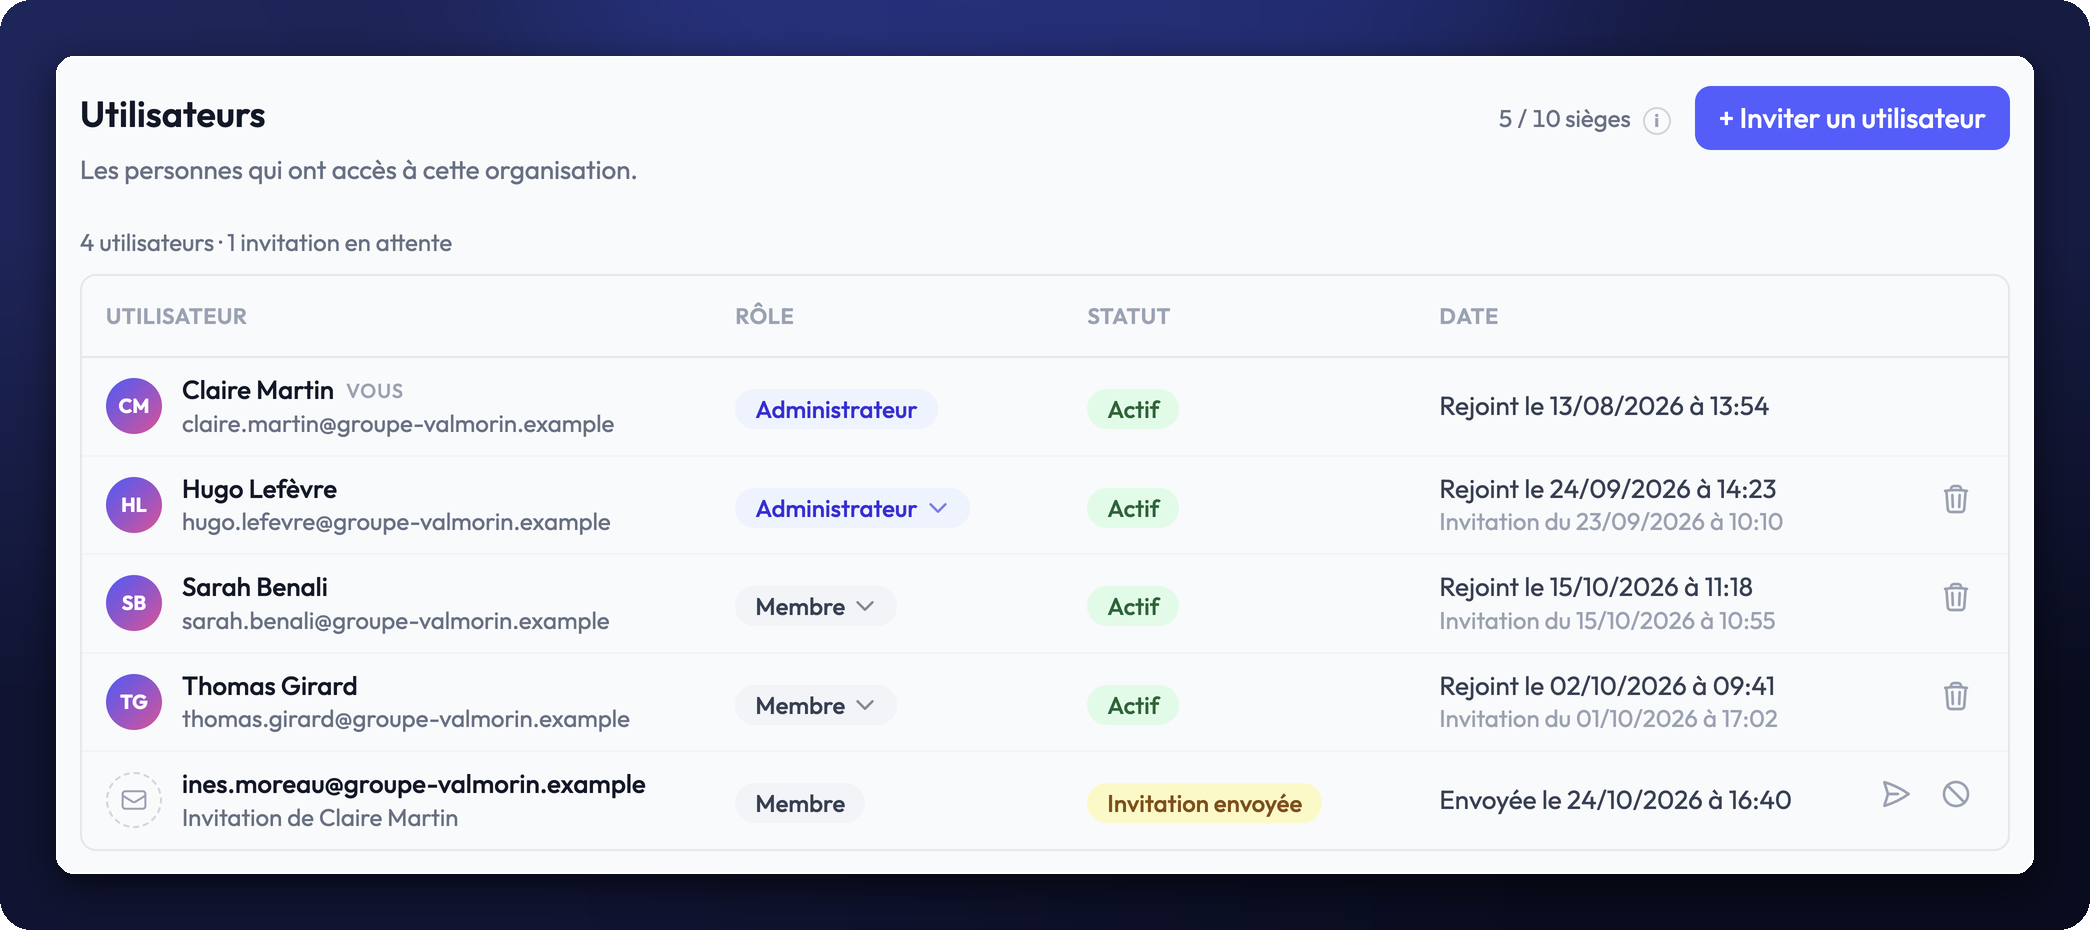Click email sarah.benali@groupe-valmorin.example
This screenshot has height=930, width=2090.
coord(395,621)
